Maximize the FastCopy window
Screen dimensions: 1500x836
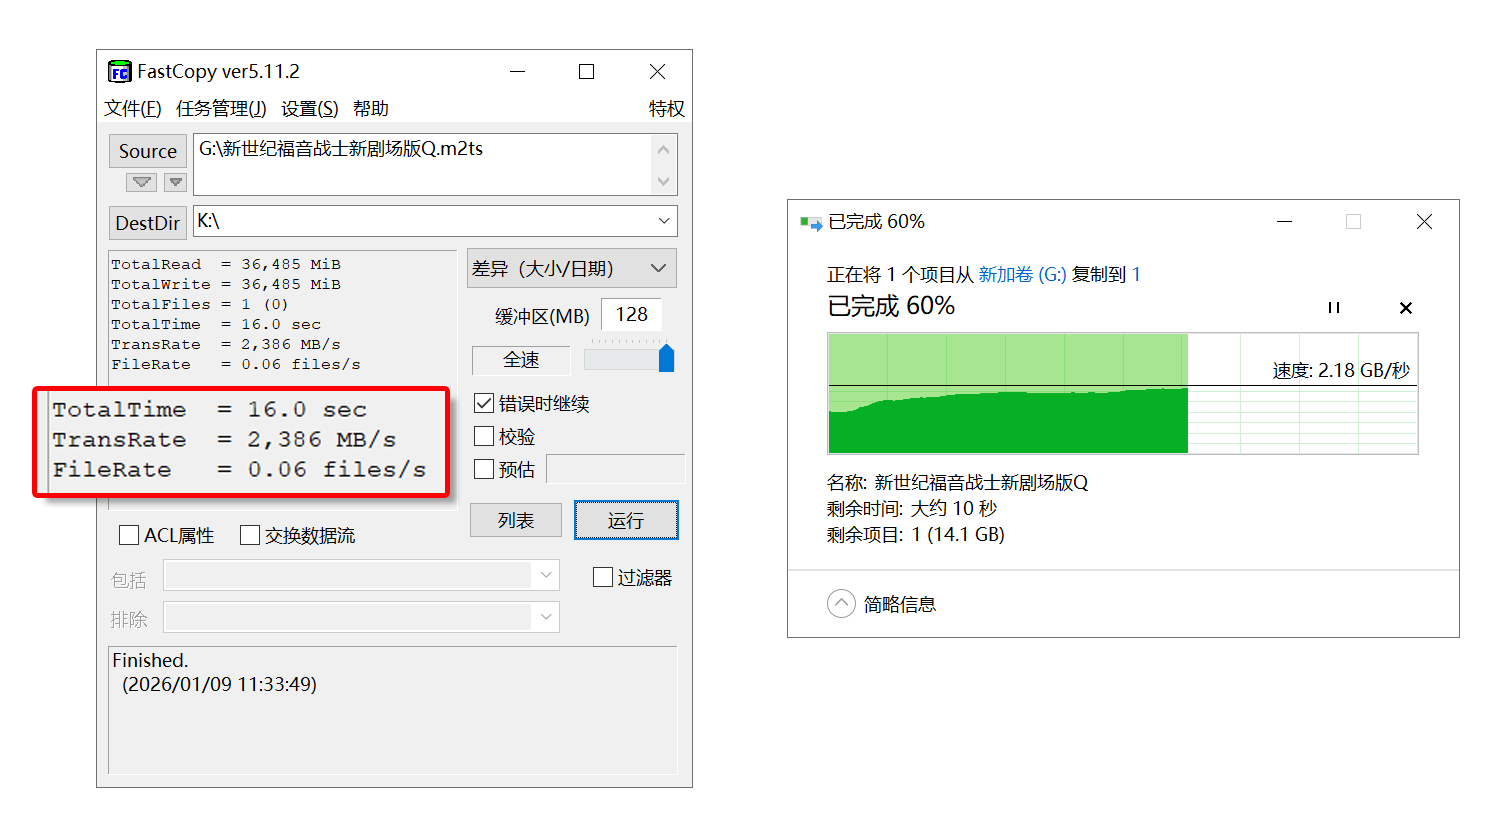click(x=587, y=71)
